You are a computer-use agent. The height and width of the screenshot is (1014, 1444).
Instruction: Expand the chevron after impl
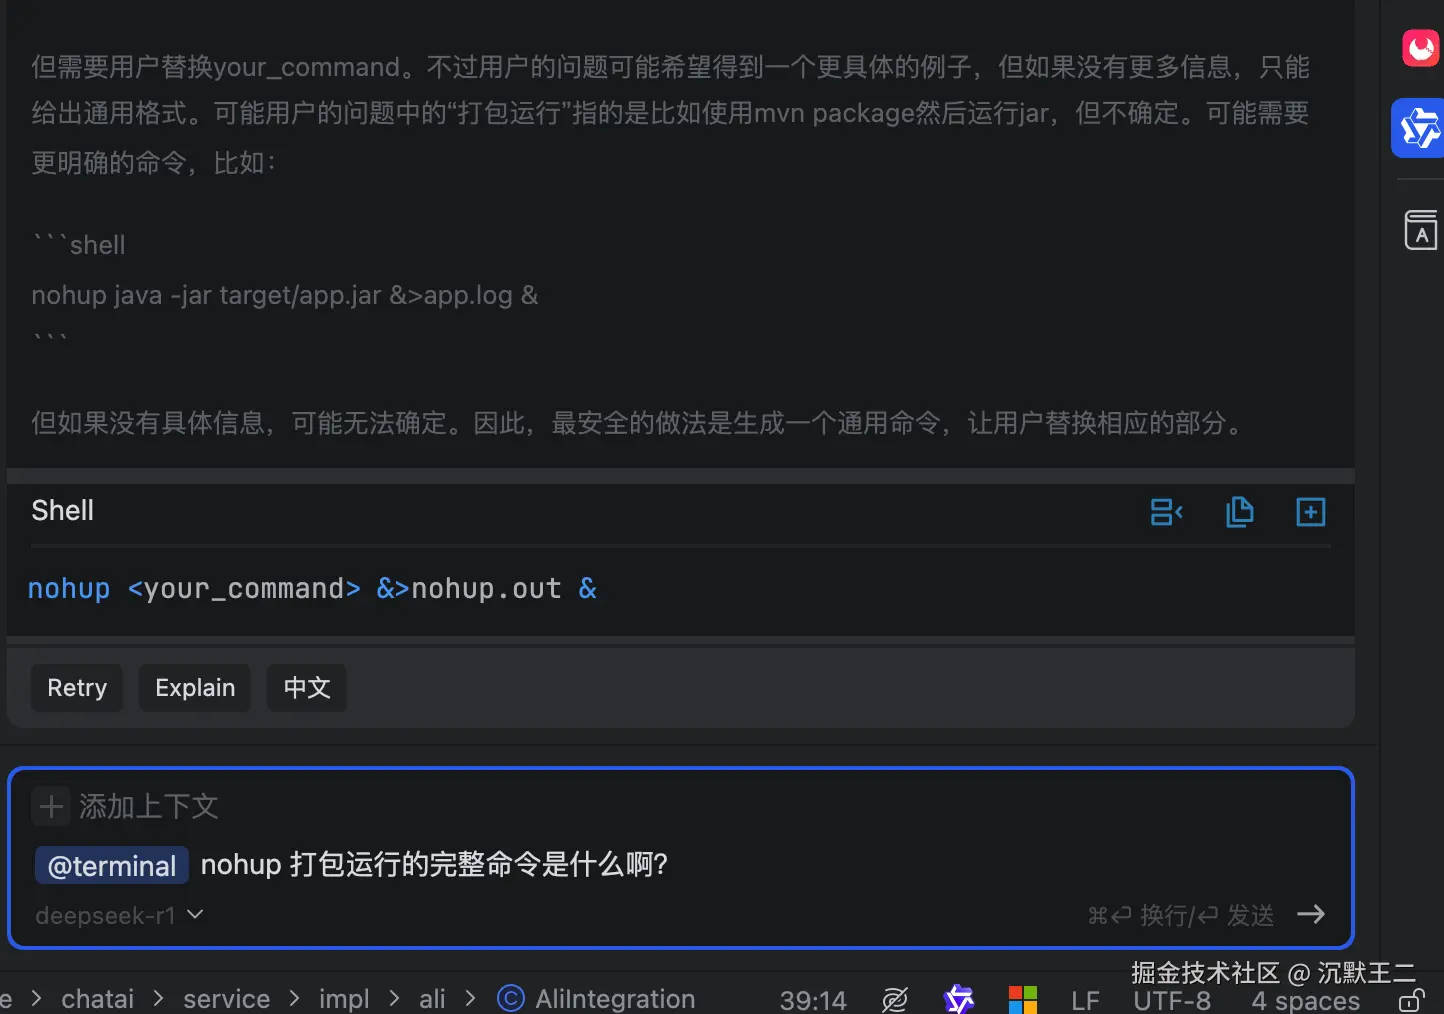point(394,998)
